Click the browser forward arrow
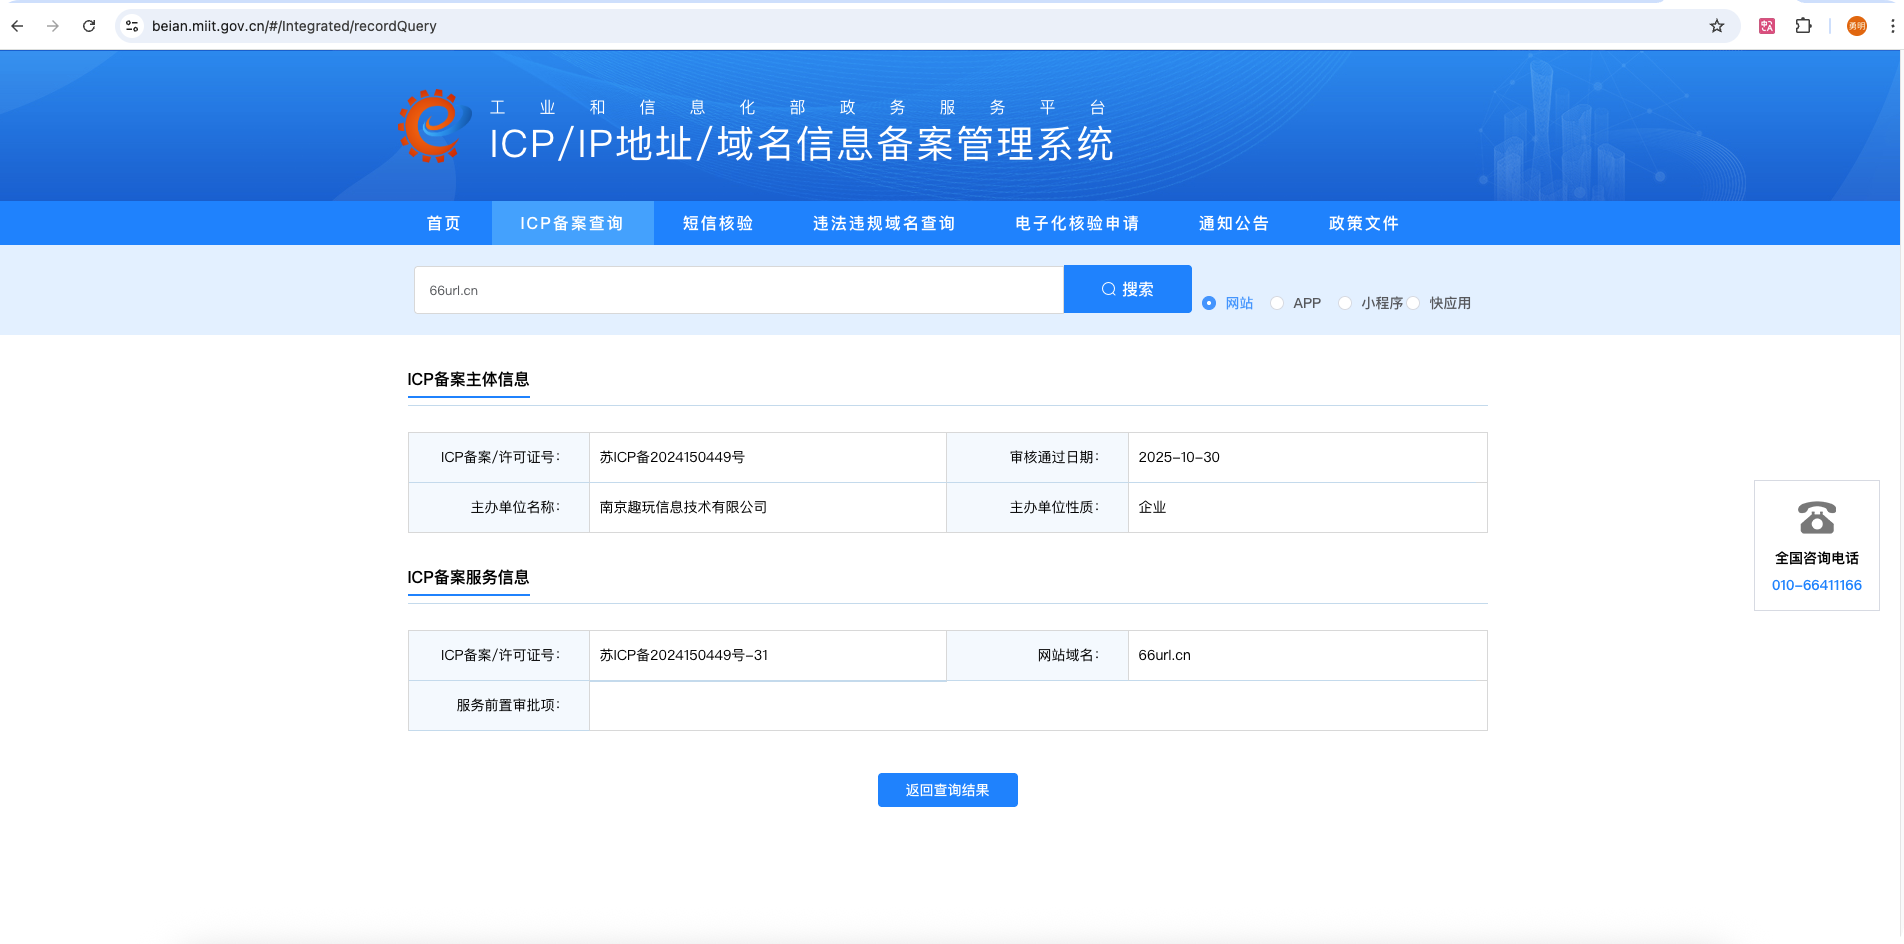 coord(53,26)
